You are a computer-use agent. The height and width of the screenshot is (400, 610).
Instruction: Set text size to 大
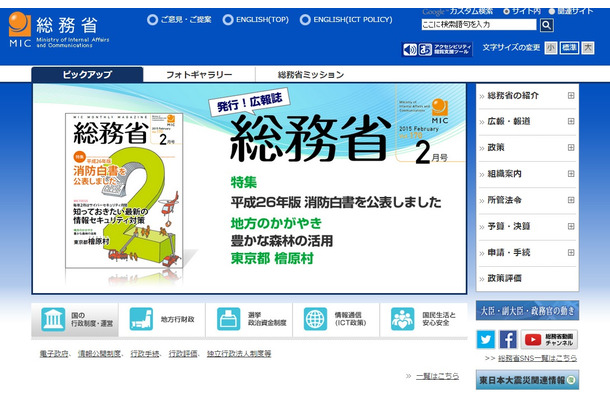click(588, 48)
